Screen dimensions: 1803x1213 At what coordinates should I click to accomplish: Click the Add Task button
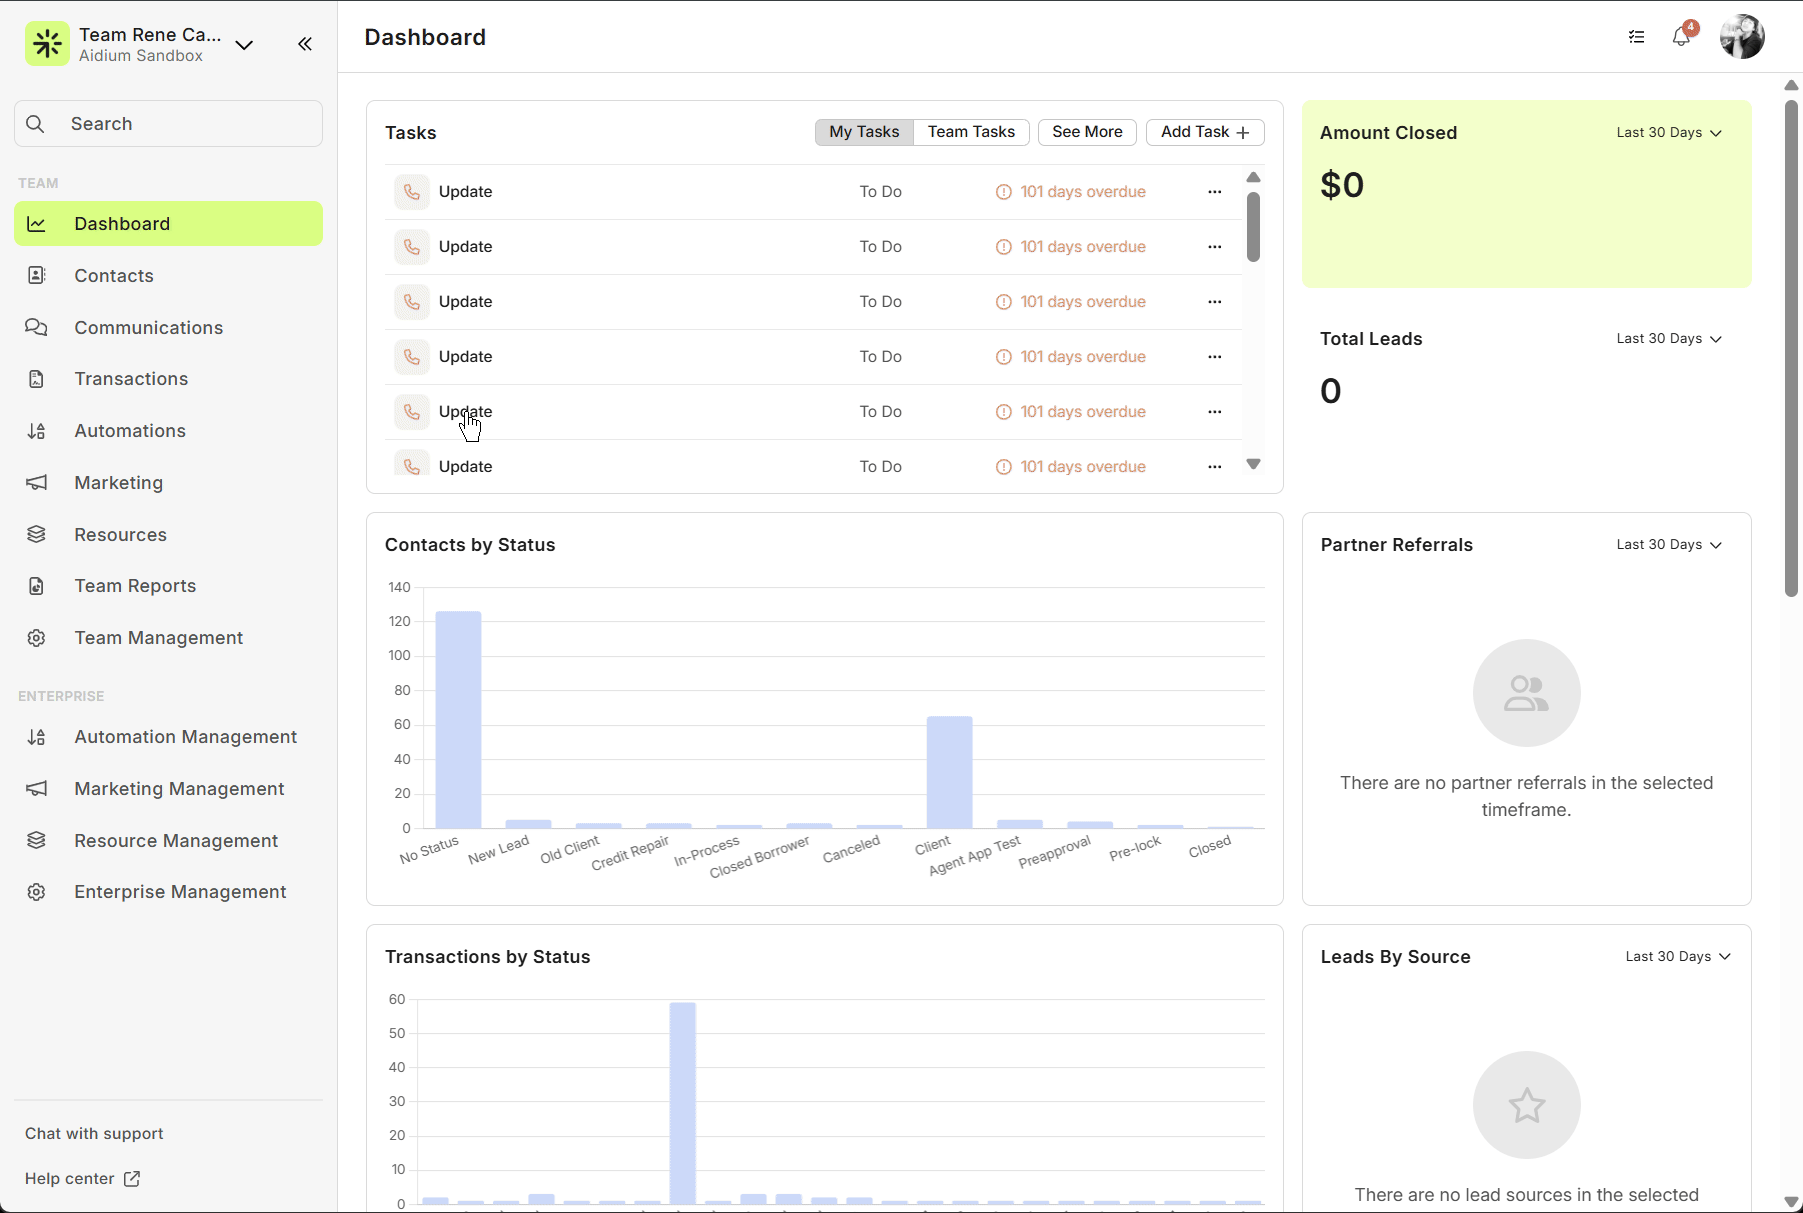(x=1204, y=132)
